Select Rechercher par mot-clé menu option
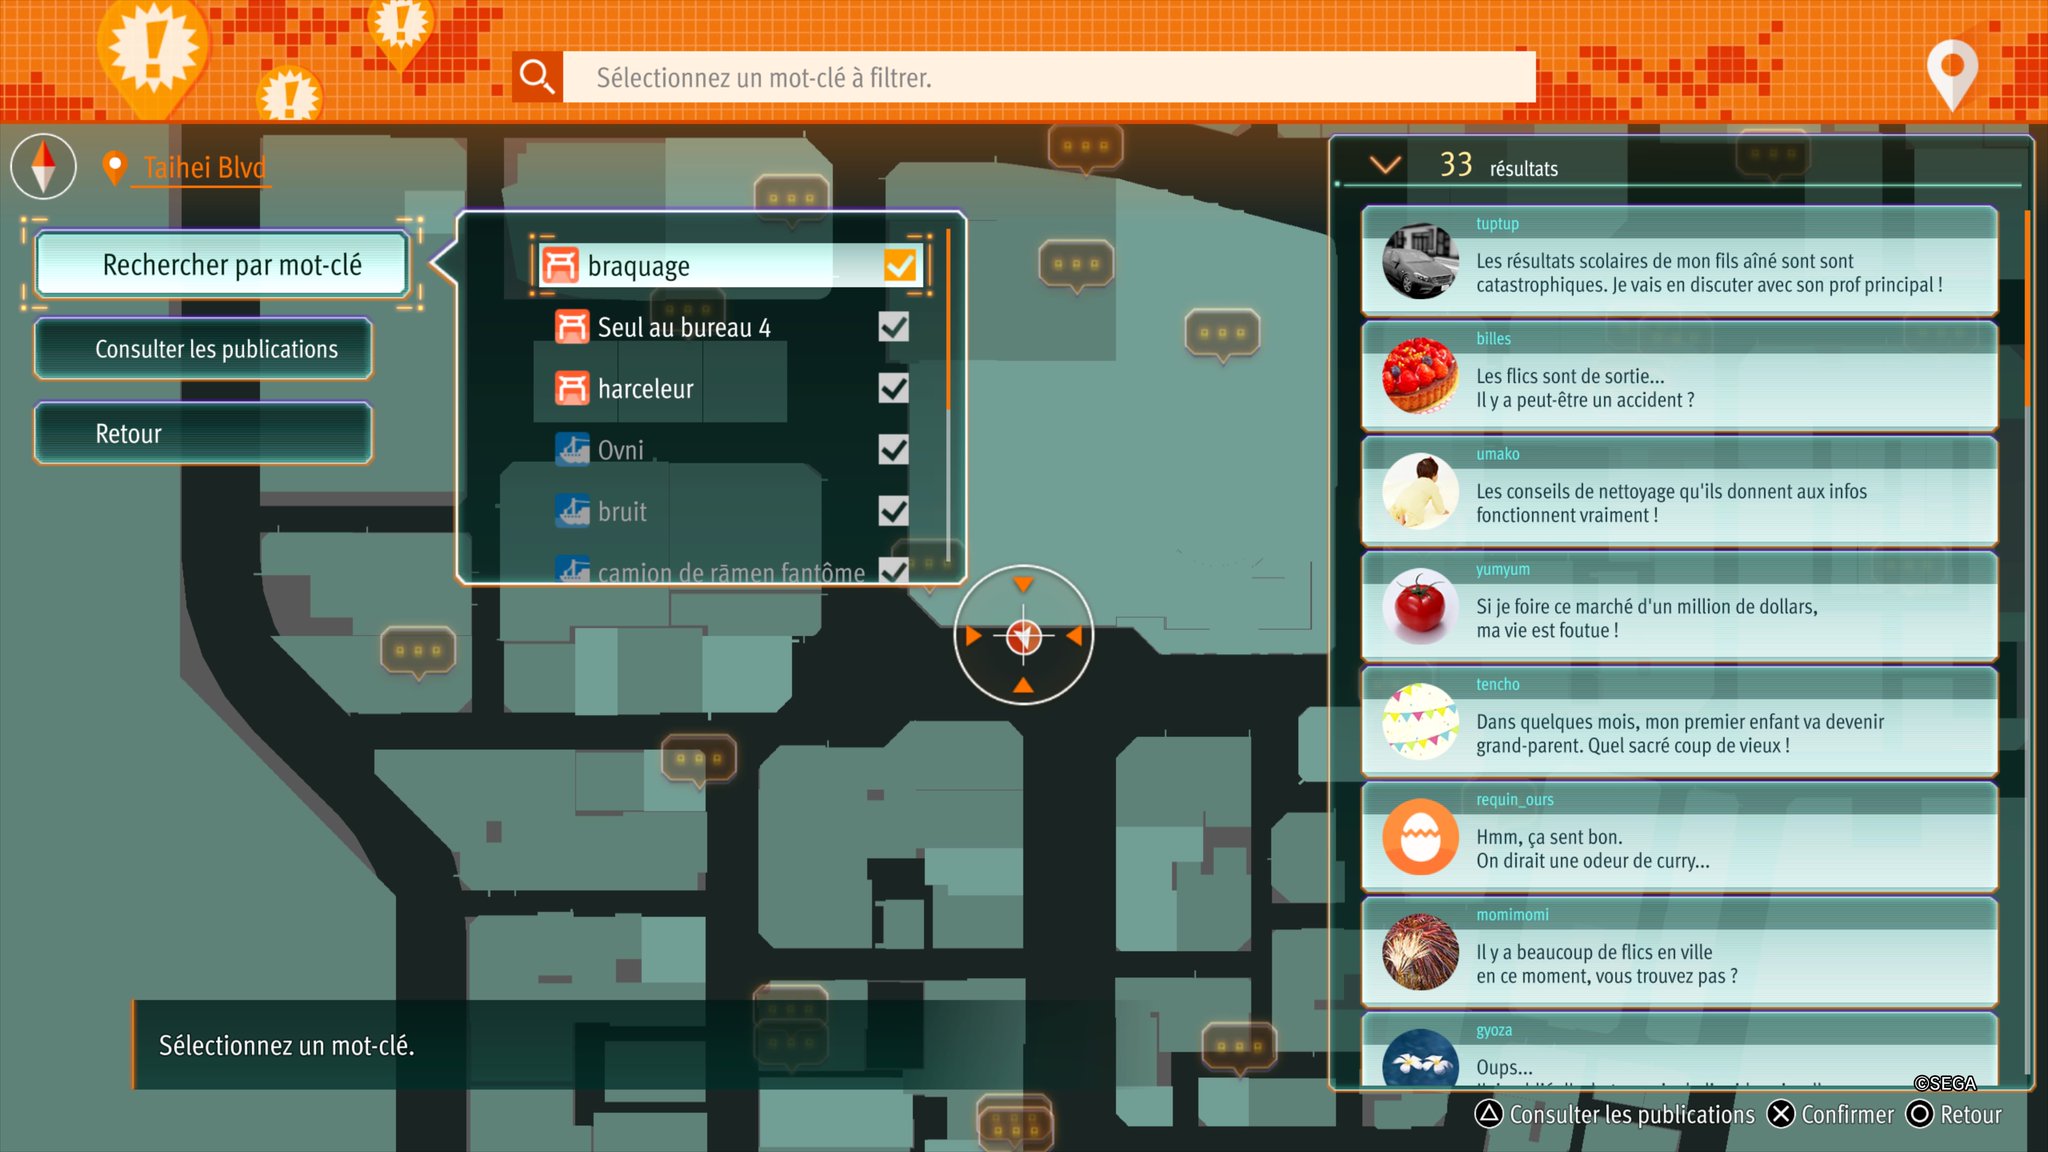This screenshot has width=2048, height=1152. [221, 265]
